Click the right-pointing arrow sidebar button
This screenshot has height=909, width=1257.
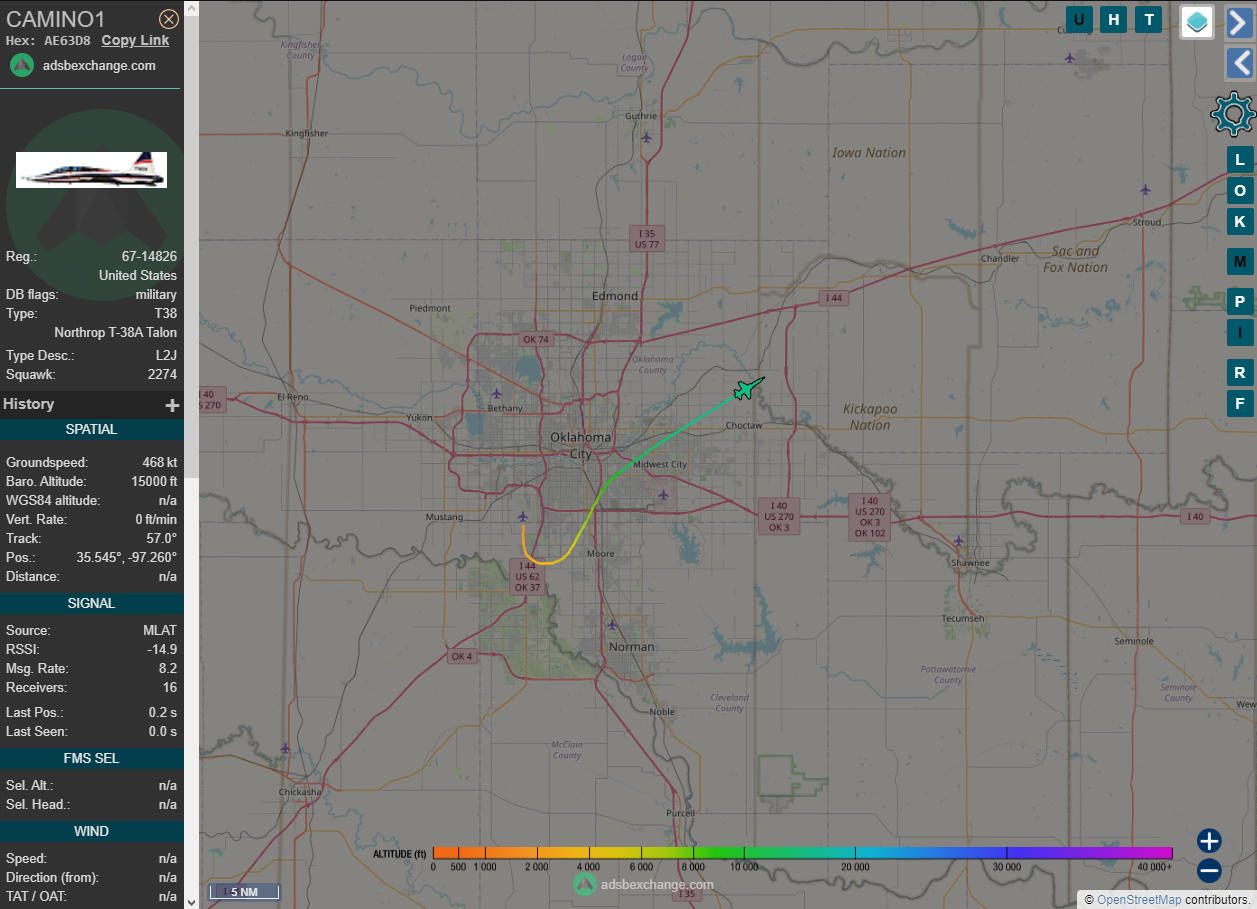[1240, 22]
